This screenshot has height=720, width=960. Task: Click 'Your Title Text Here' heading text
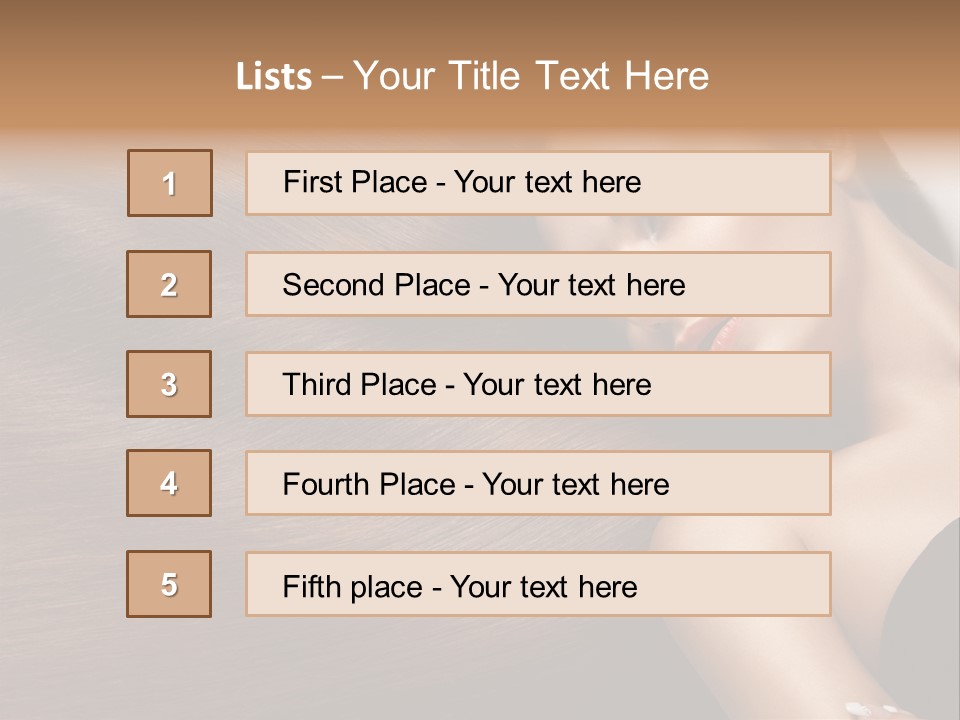pyautogui.click(x=531, y=76)
